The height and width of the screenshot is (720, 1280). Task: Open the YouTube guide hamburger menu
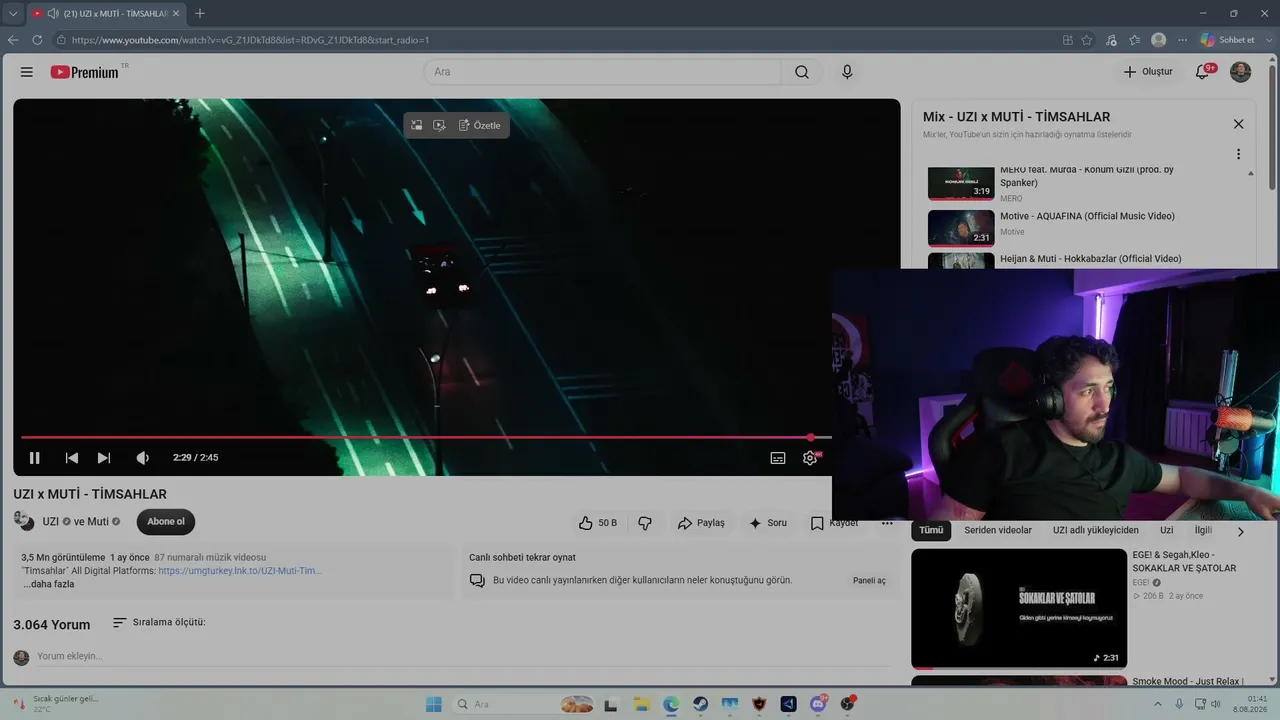(27, 72)
